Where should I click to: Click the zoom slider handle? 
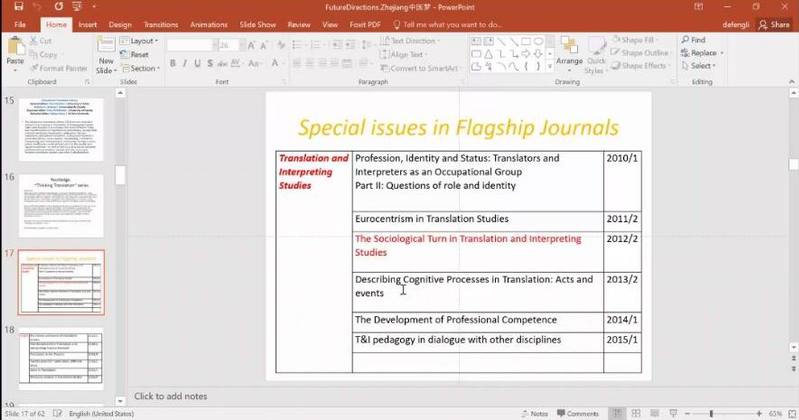(x=711, y=413)
